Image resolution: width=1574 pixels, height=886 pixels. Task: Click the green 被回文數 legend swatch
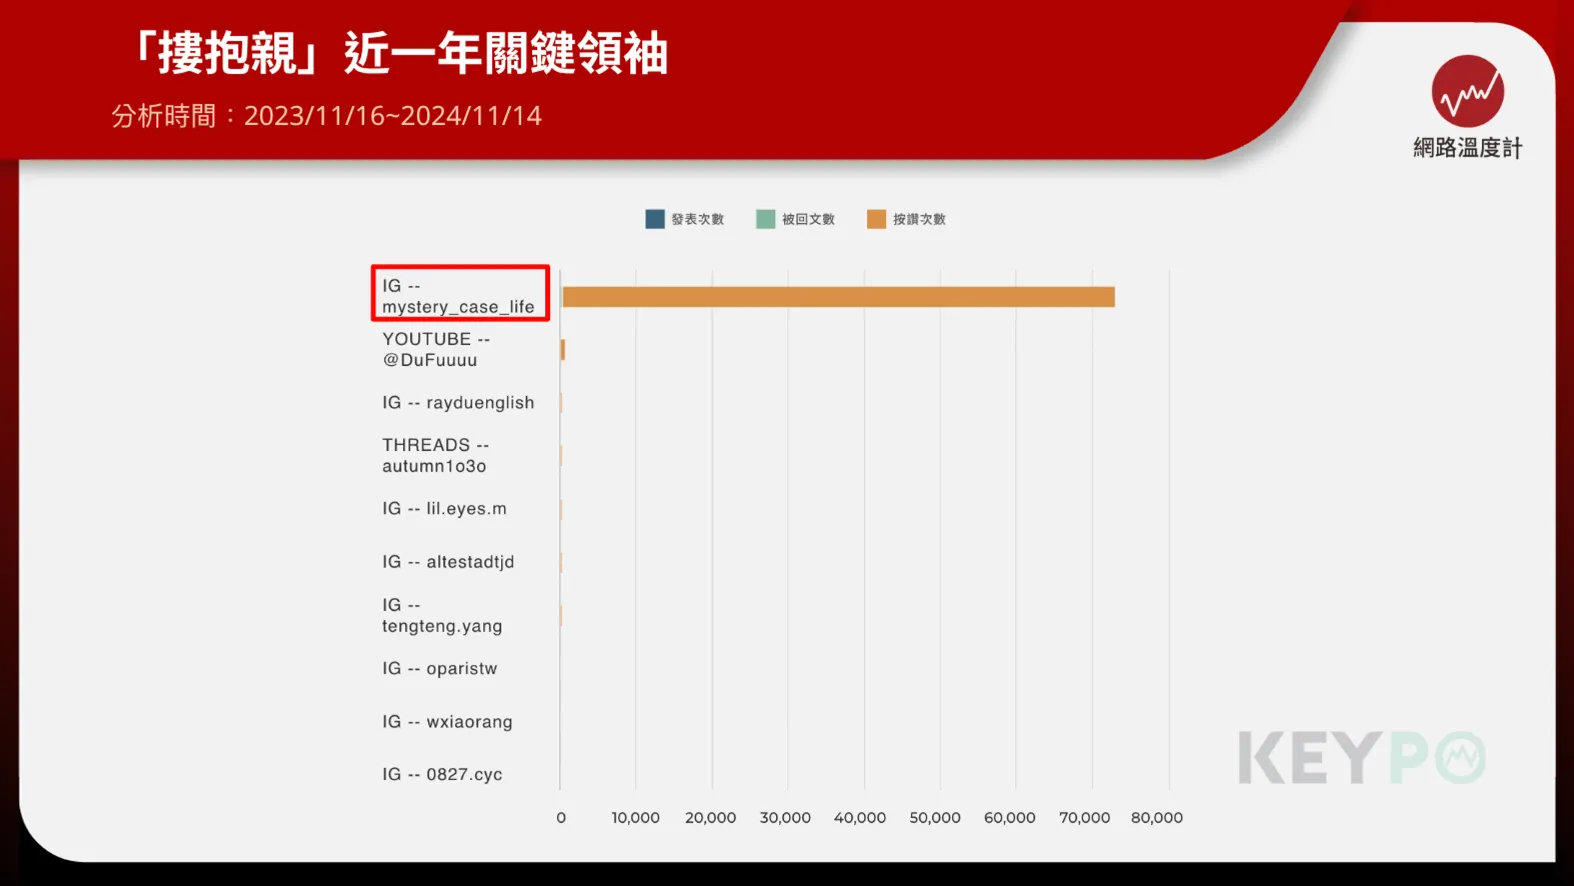pos(766,219)
